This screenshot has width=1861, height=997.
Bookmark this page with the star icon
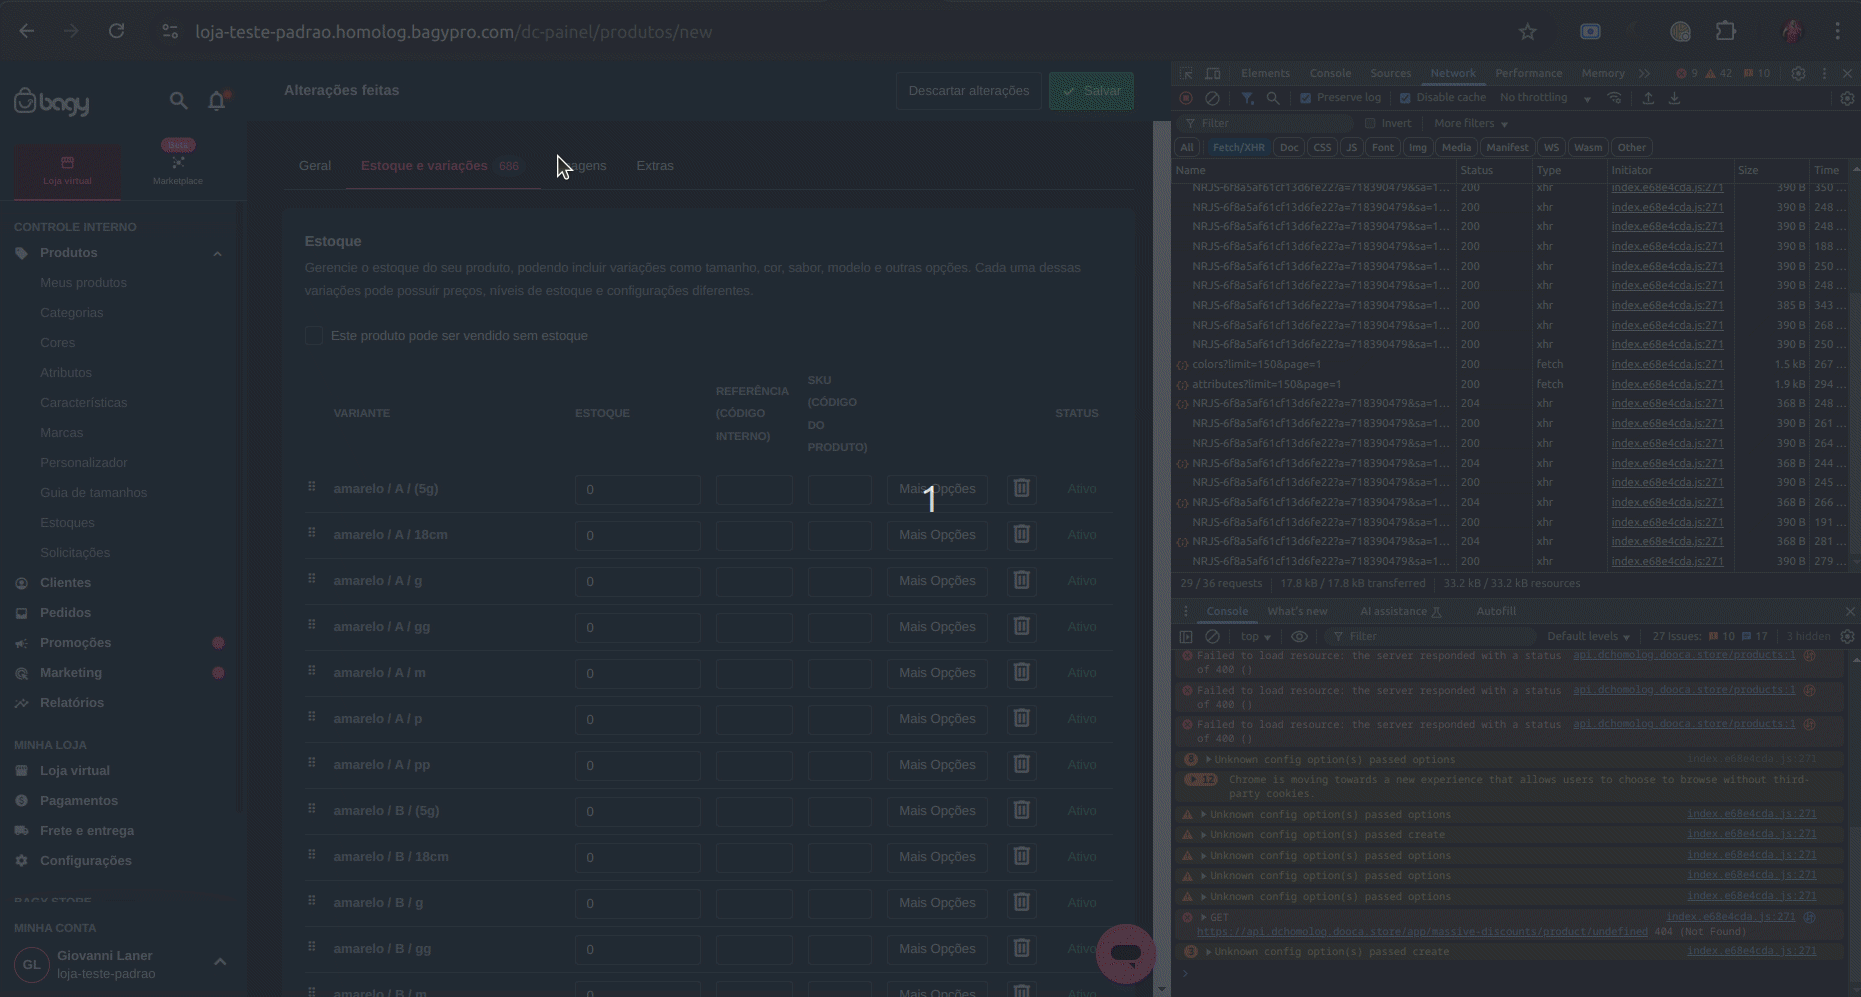[x=1527, y=32]
